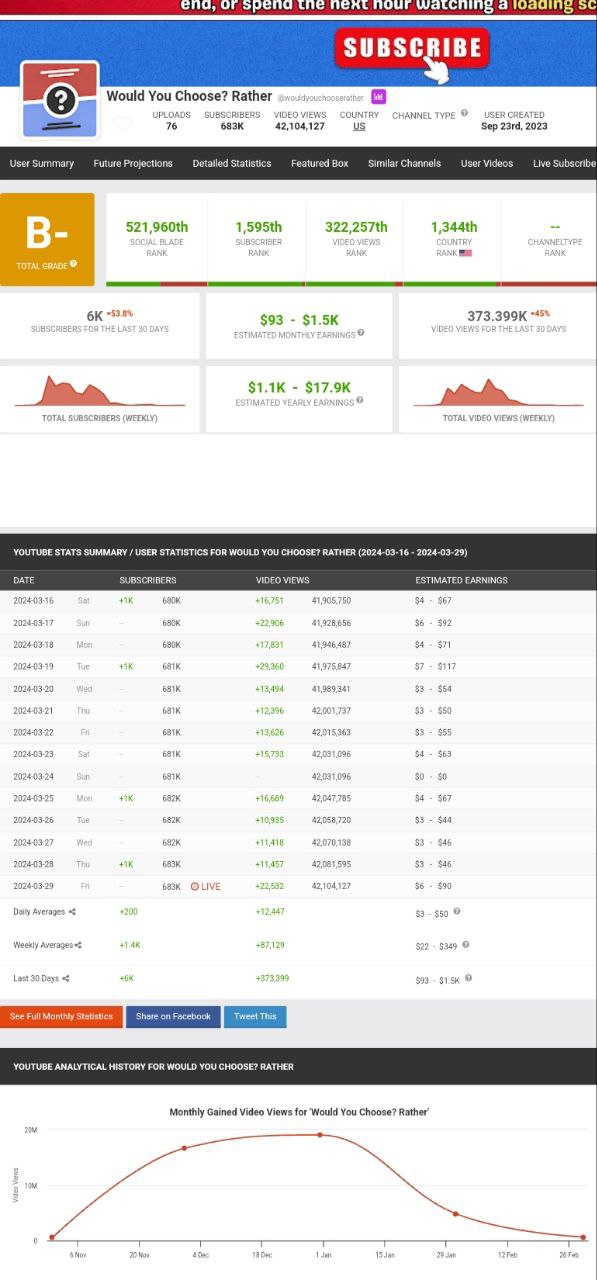Click the 322,257th Video Views Rank value
Viewport: 597px width, 1280px height.
click(356, 227)
